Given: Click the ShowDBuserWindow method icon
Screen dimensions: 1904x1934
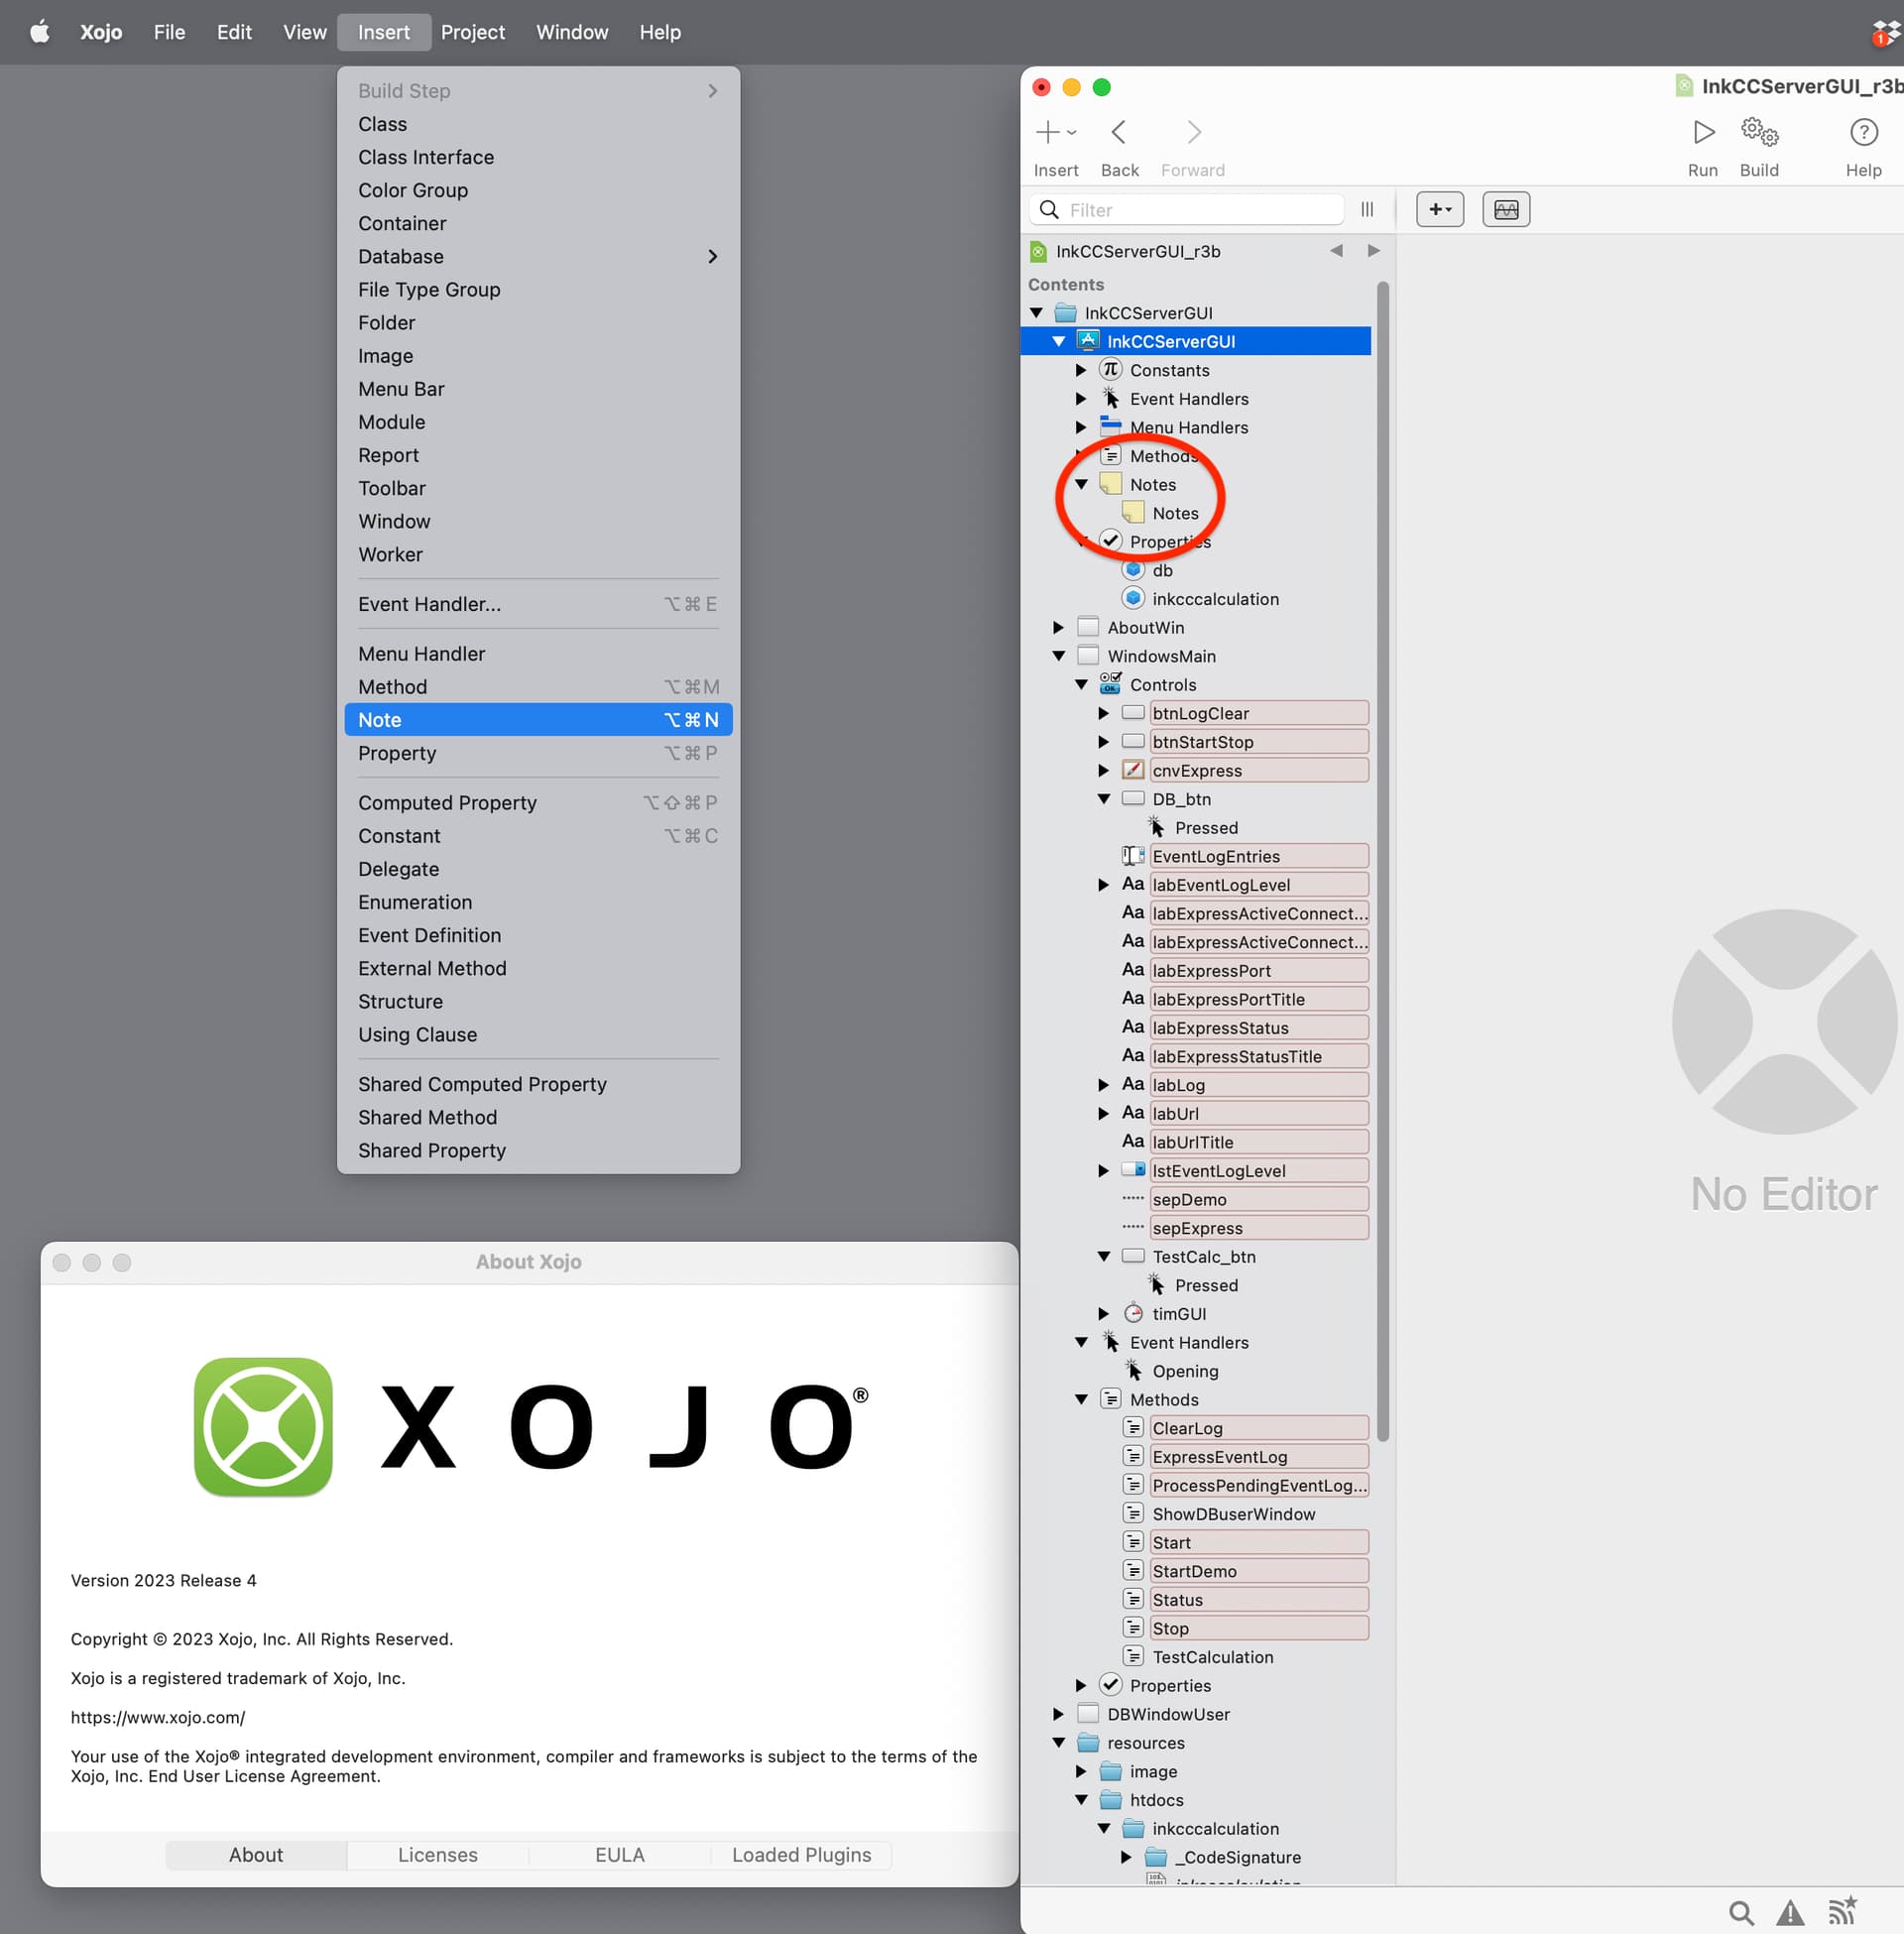Looking at the screenshot, I should coord(1134,1513).
